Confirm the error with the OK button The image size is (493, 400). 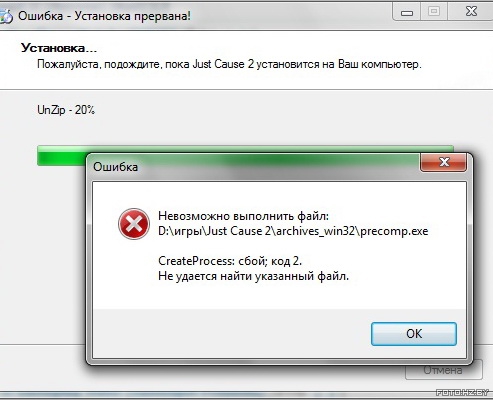414,334
